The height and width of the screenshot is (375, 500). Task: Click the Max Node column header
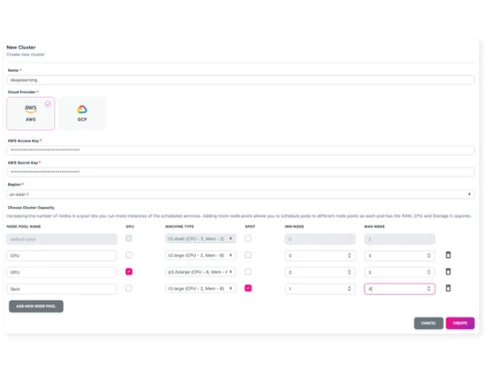pyautogui.click(x=374, y=226)
